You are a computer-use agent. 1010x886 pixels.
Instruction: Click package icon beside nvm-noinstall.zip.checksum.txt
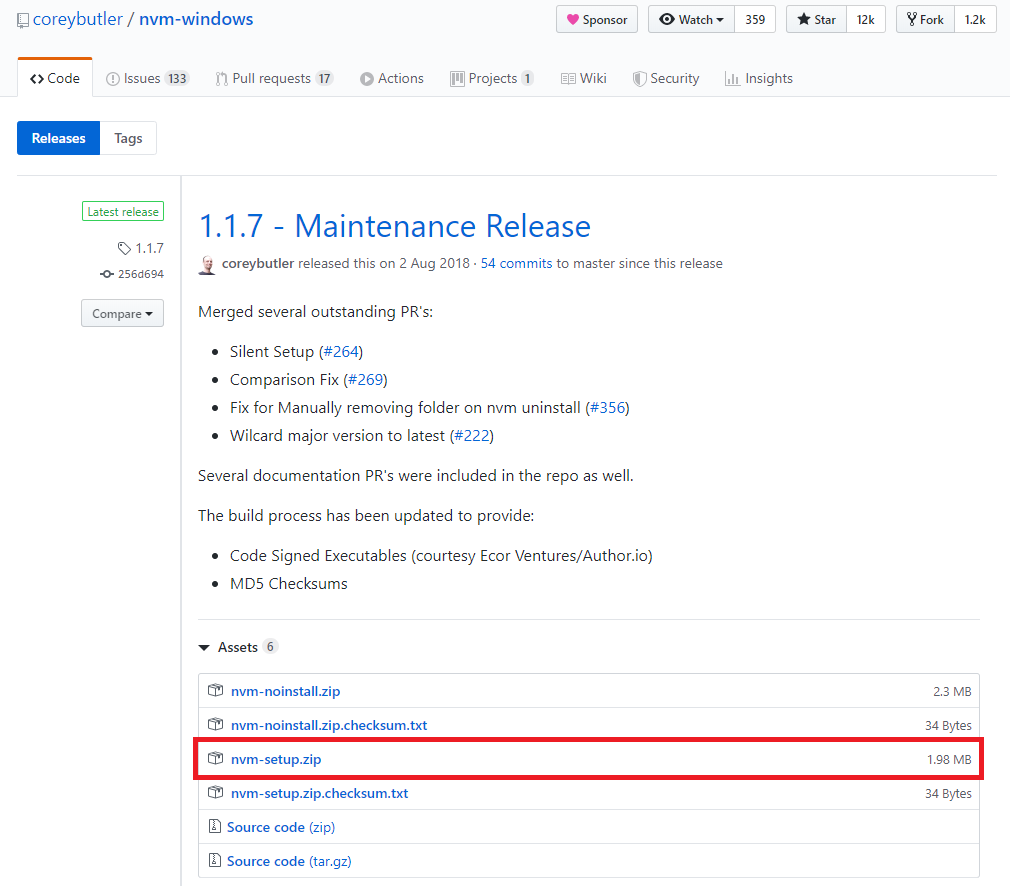[215, 724]
